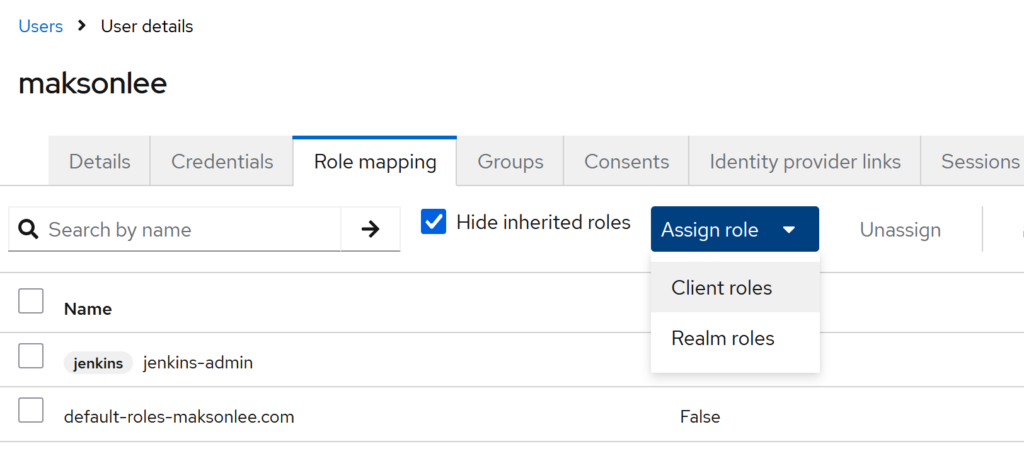Viewport: 1024px width, 475px height.
Task: Select the Role mapping tab
Action: point(375,162)
